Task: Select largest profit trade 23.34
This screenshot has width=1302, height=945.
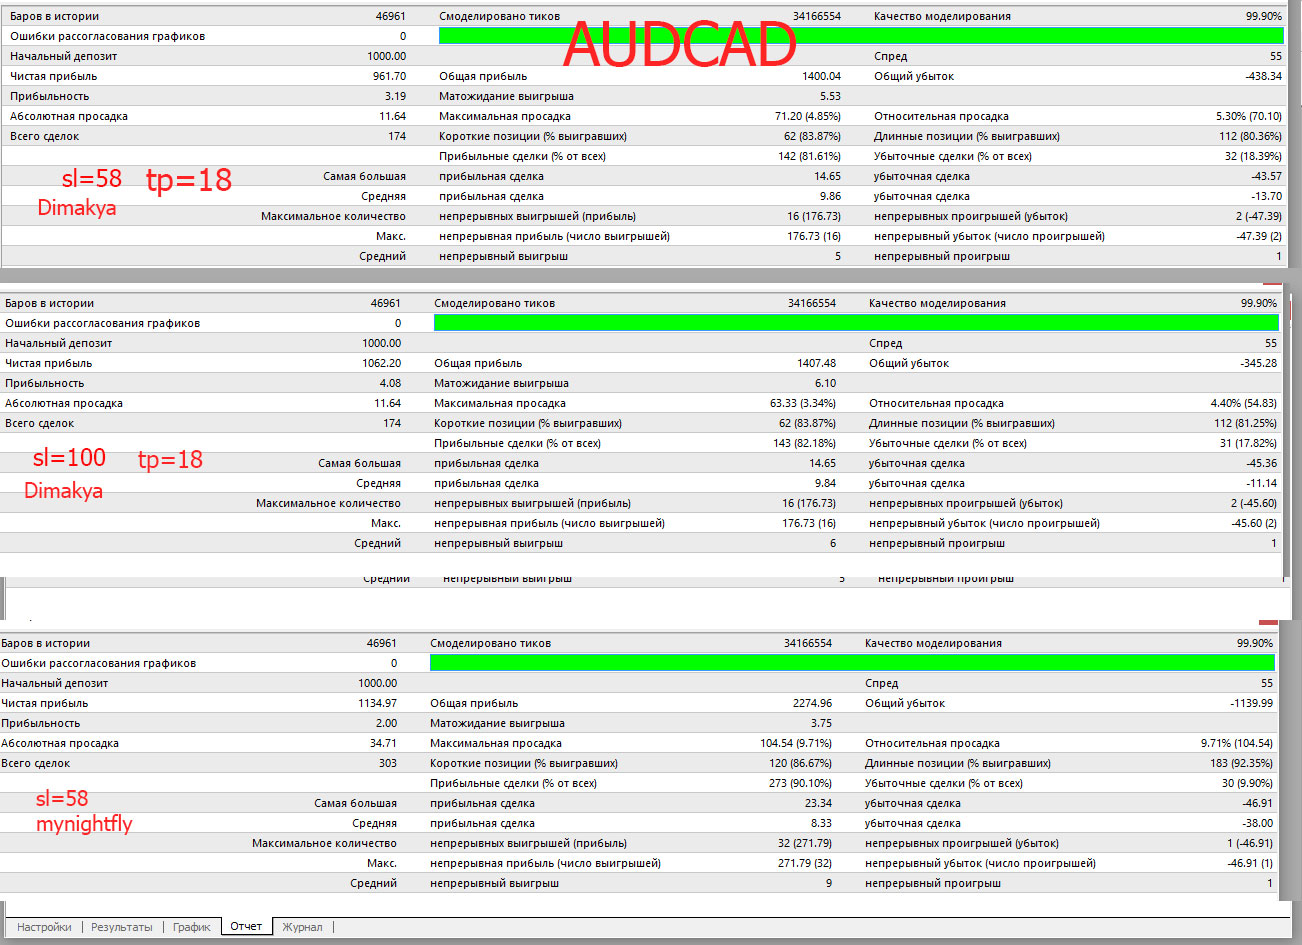Action: tap(818, 803)
